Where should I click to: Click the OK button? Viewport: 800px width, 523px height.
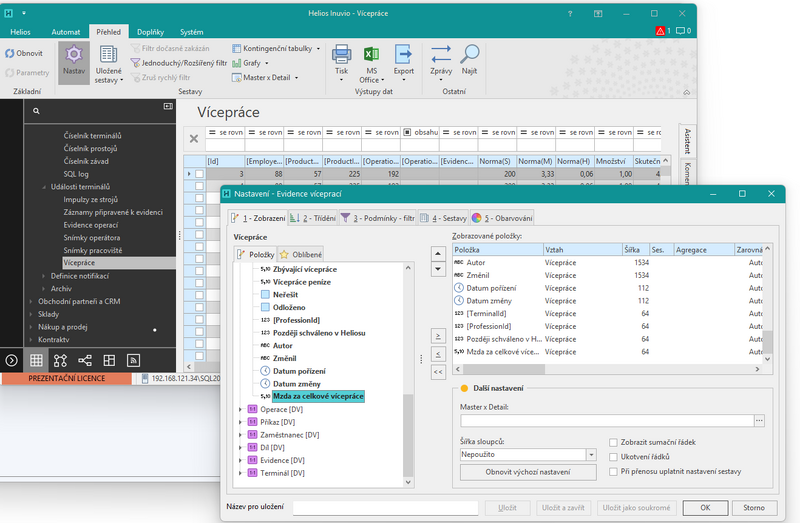(x=705, y=508)
